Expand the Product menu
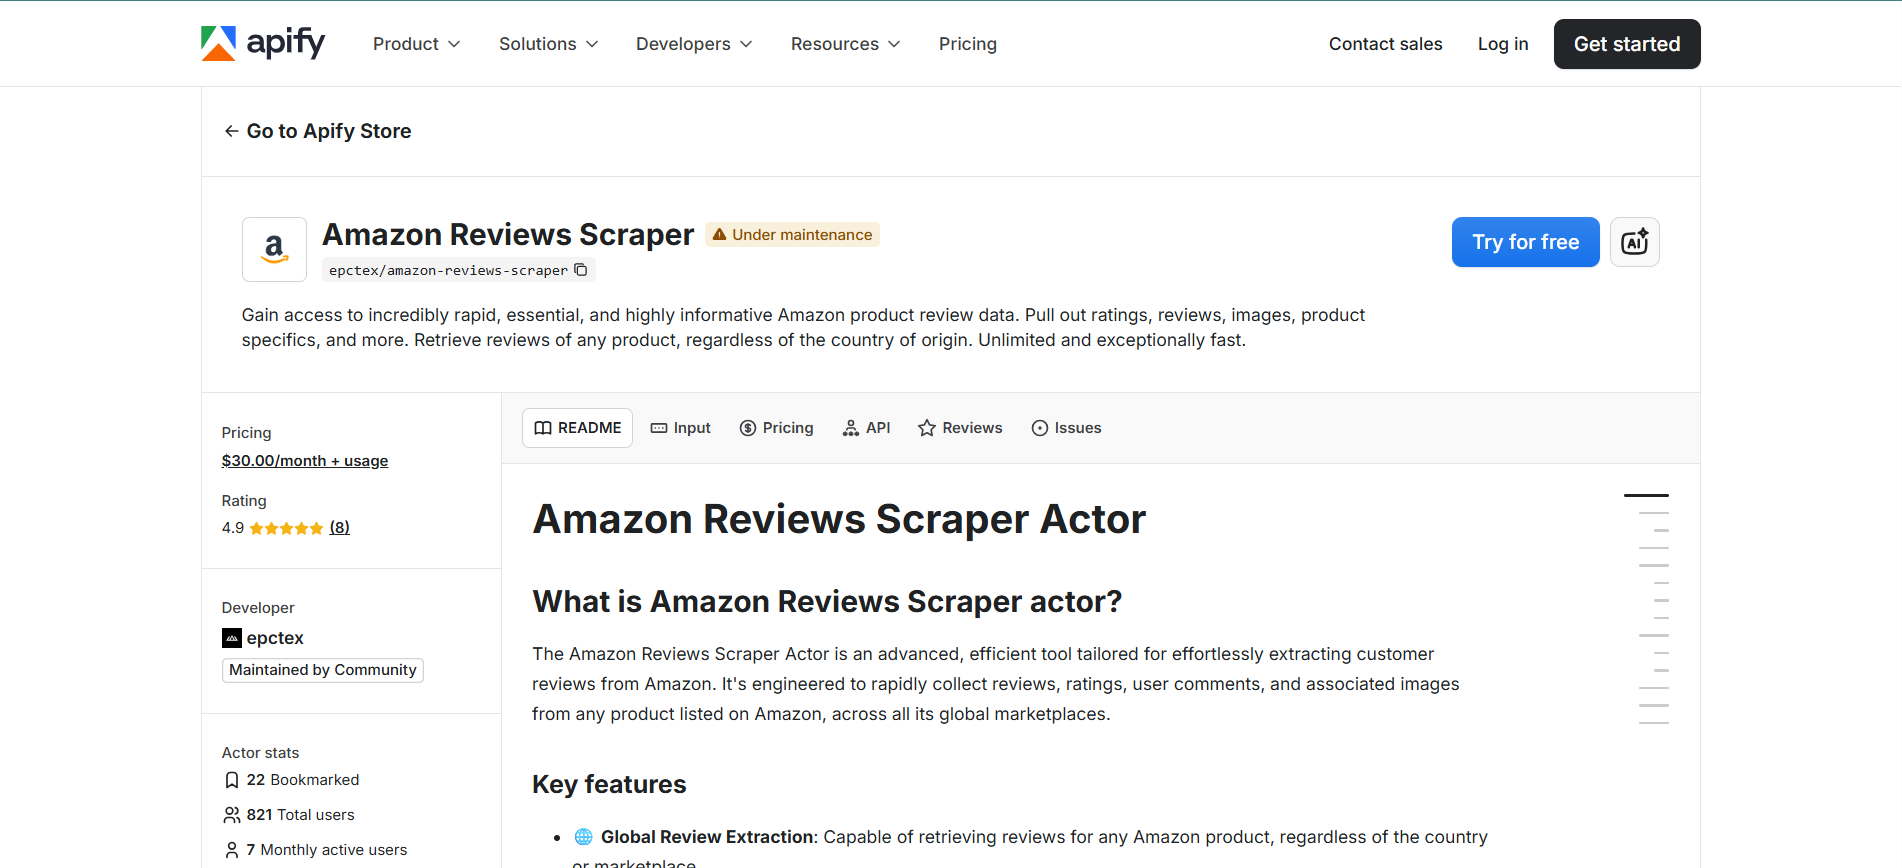Screen dimensions: 1902x868 click(416, 44)
